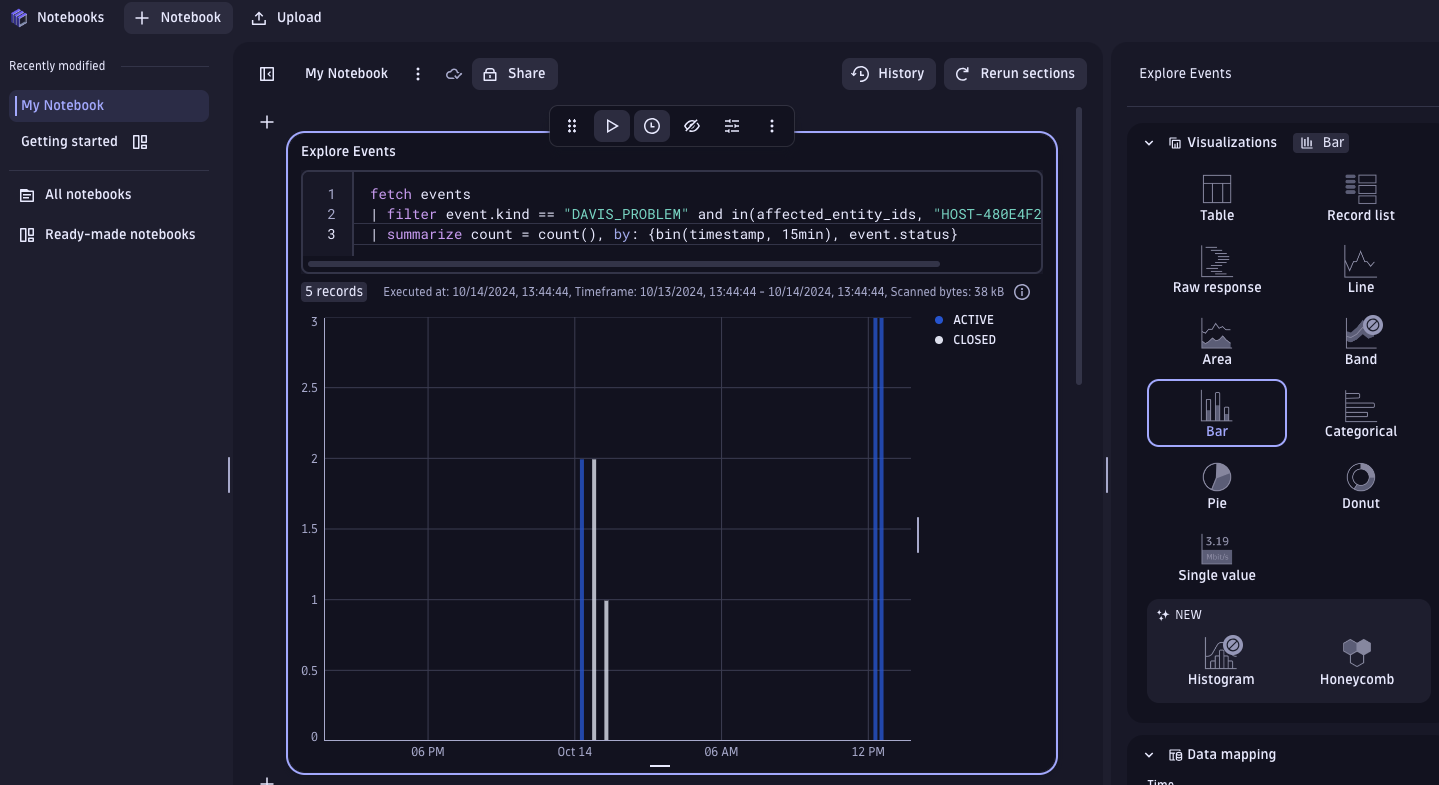Select the Line chart visualization
Viewport: 1439px width, 785px height.
(x=1360, y=268)
